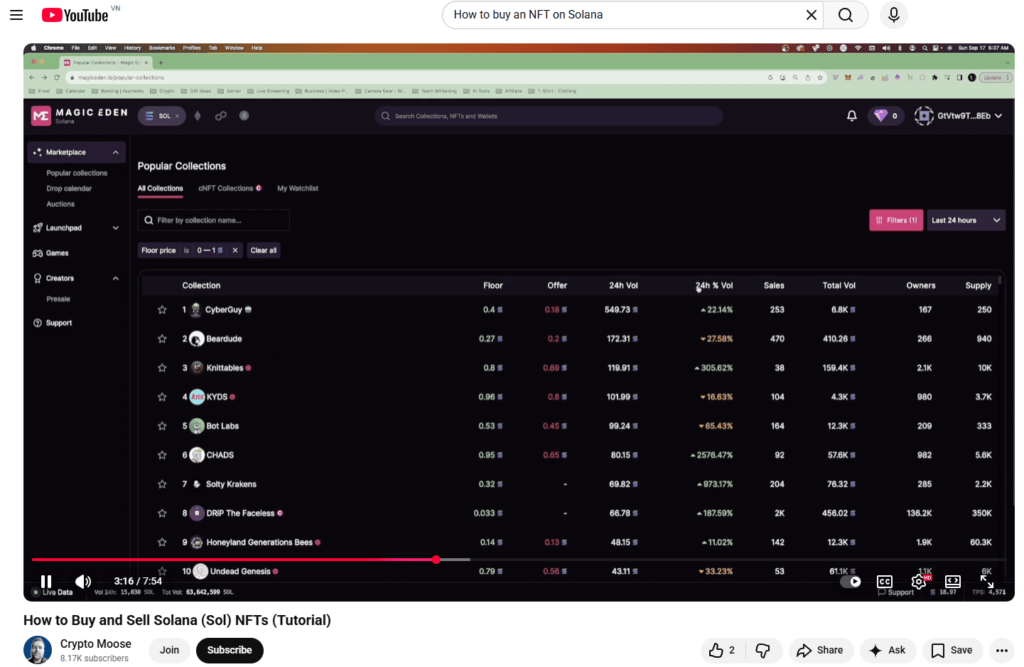Start voice search with the microphone
This screenshot has height=667, width=1024.
pos(894,15)
